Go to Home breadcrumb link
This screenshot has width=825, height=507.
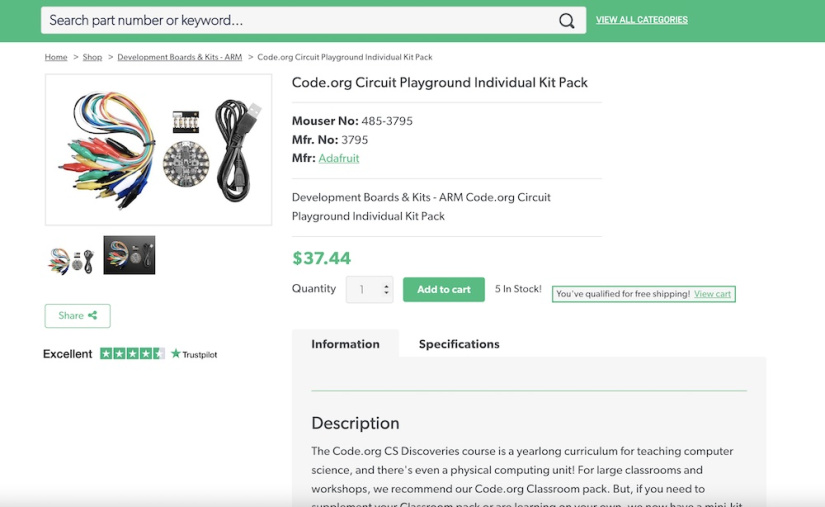tap(56, 57)
